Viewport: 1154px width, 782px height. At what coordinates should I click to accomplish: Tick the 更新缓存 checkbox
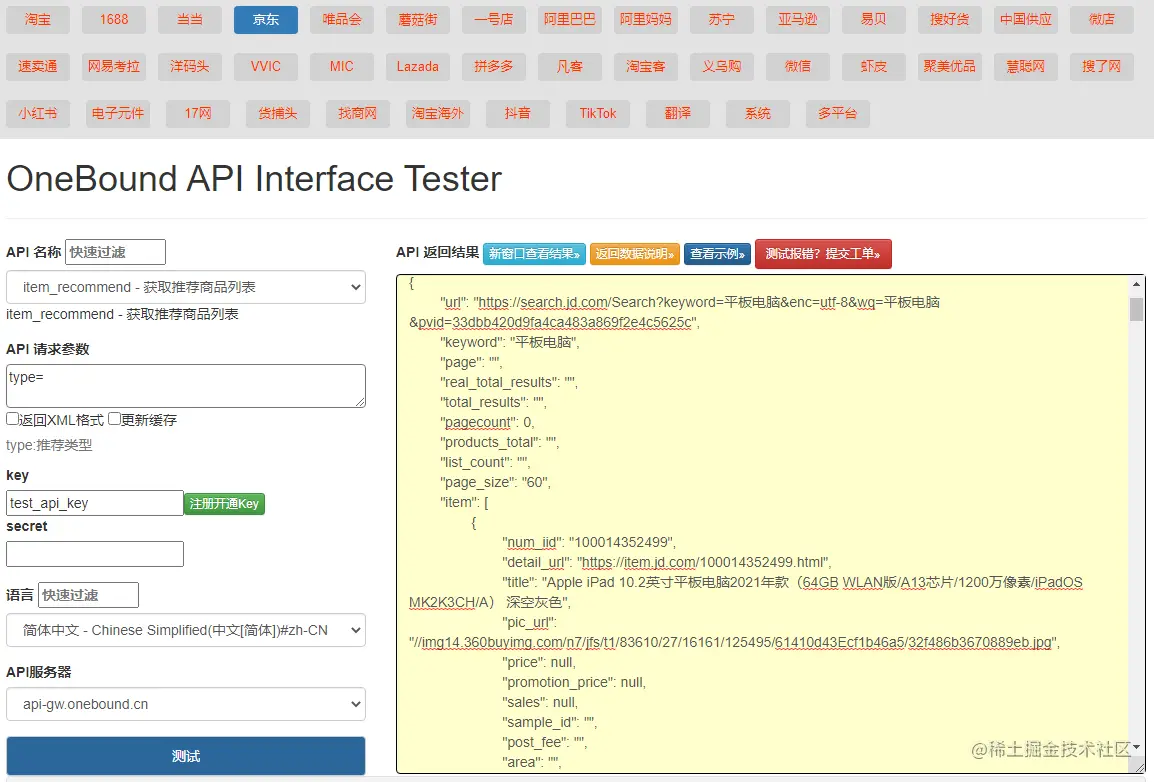[114, 419]
